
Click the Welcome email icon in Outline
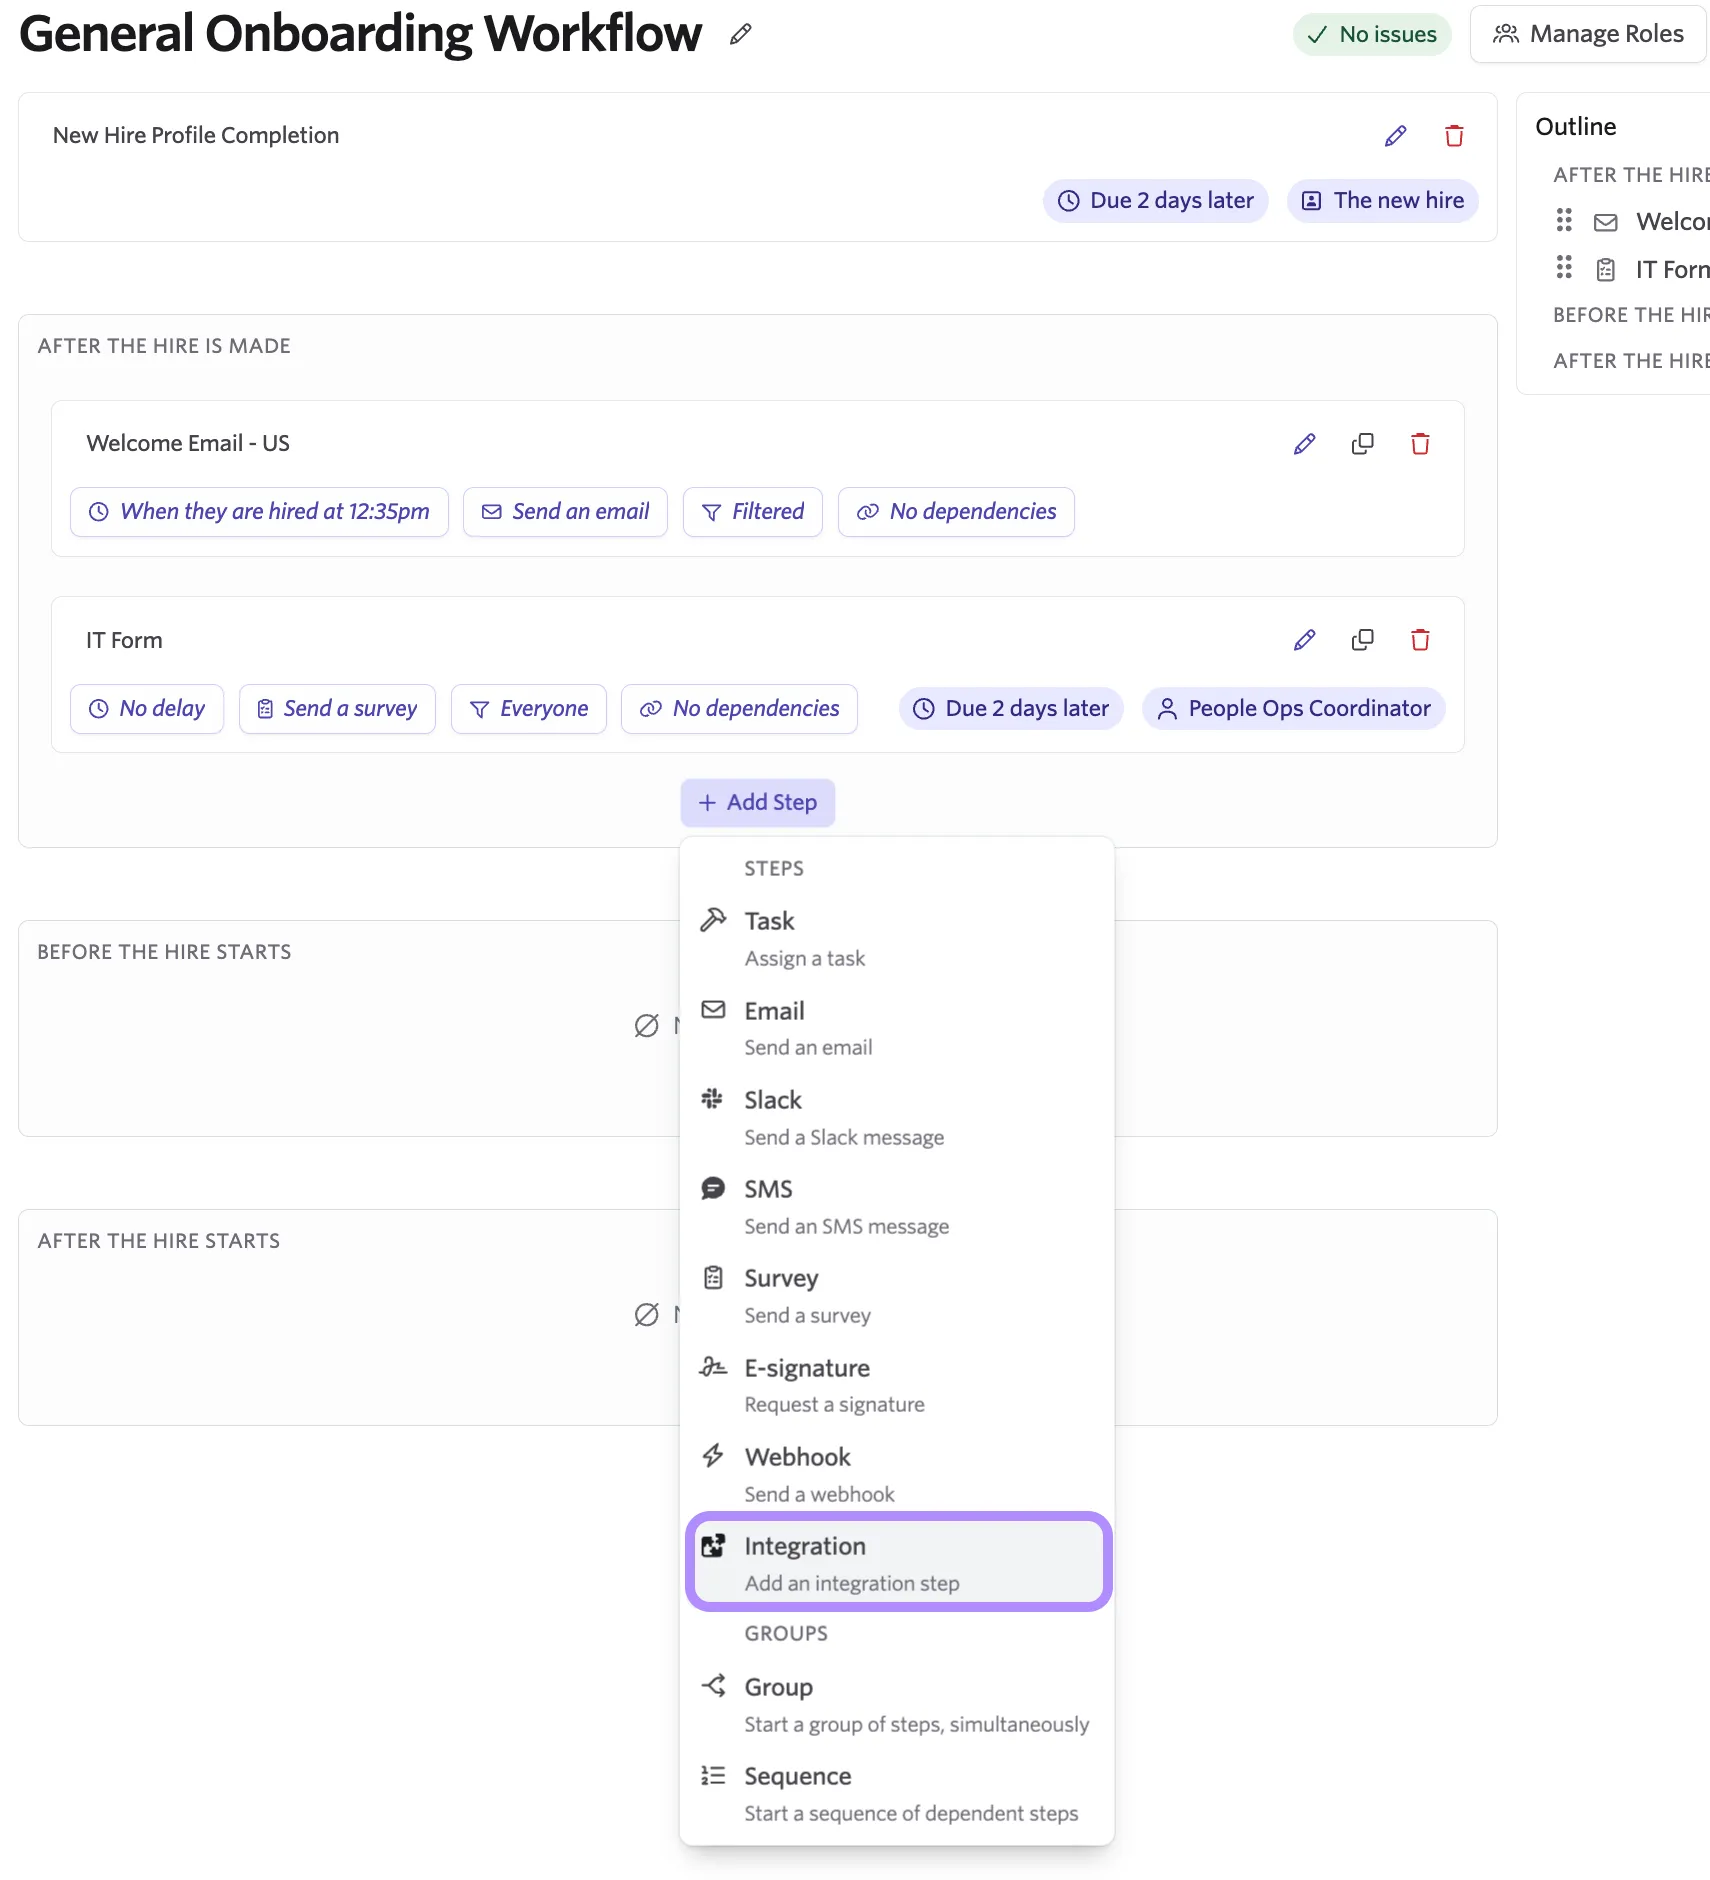click(1606, 222)
